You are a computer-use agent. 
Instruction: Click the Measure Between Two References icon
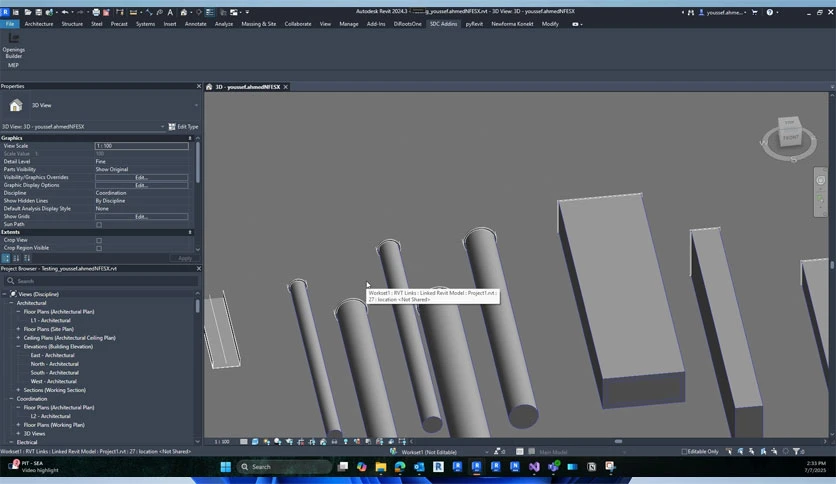click(x=133, y=12)
